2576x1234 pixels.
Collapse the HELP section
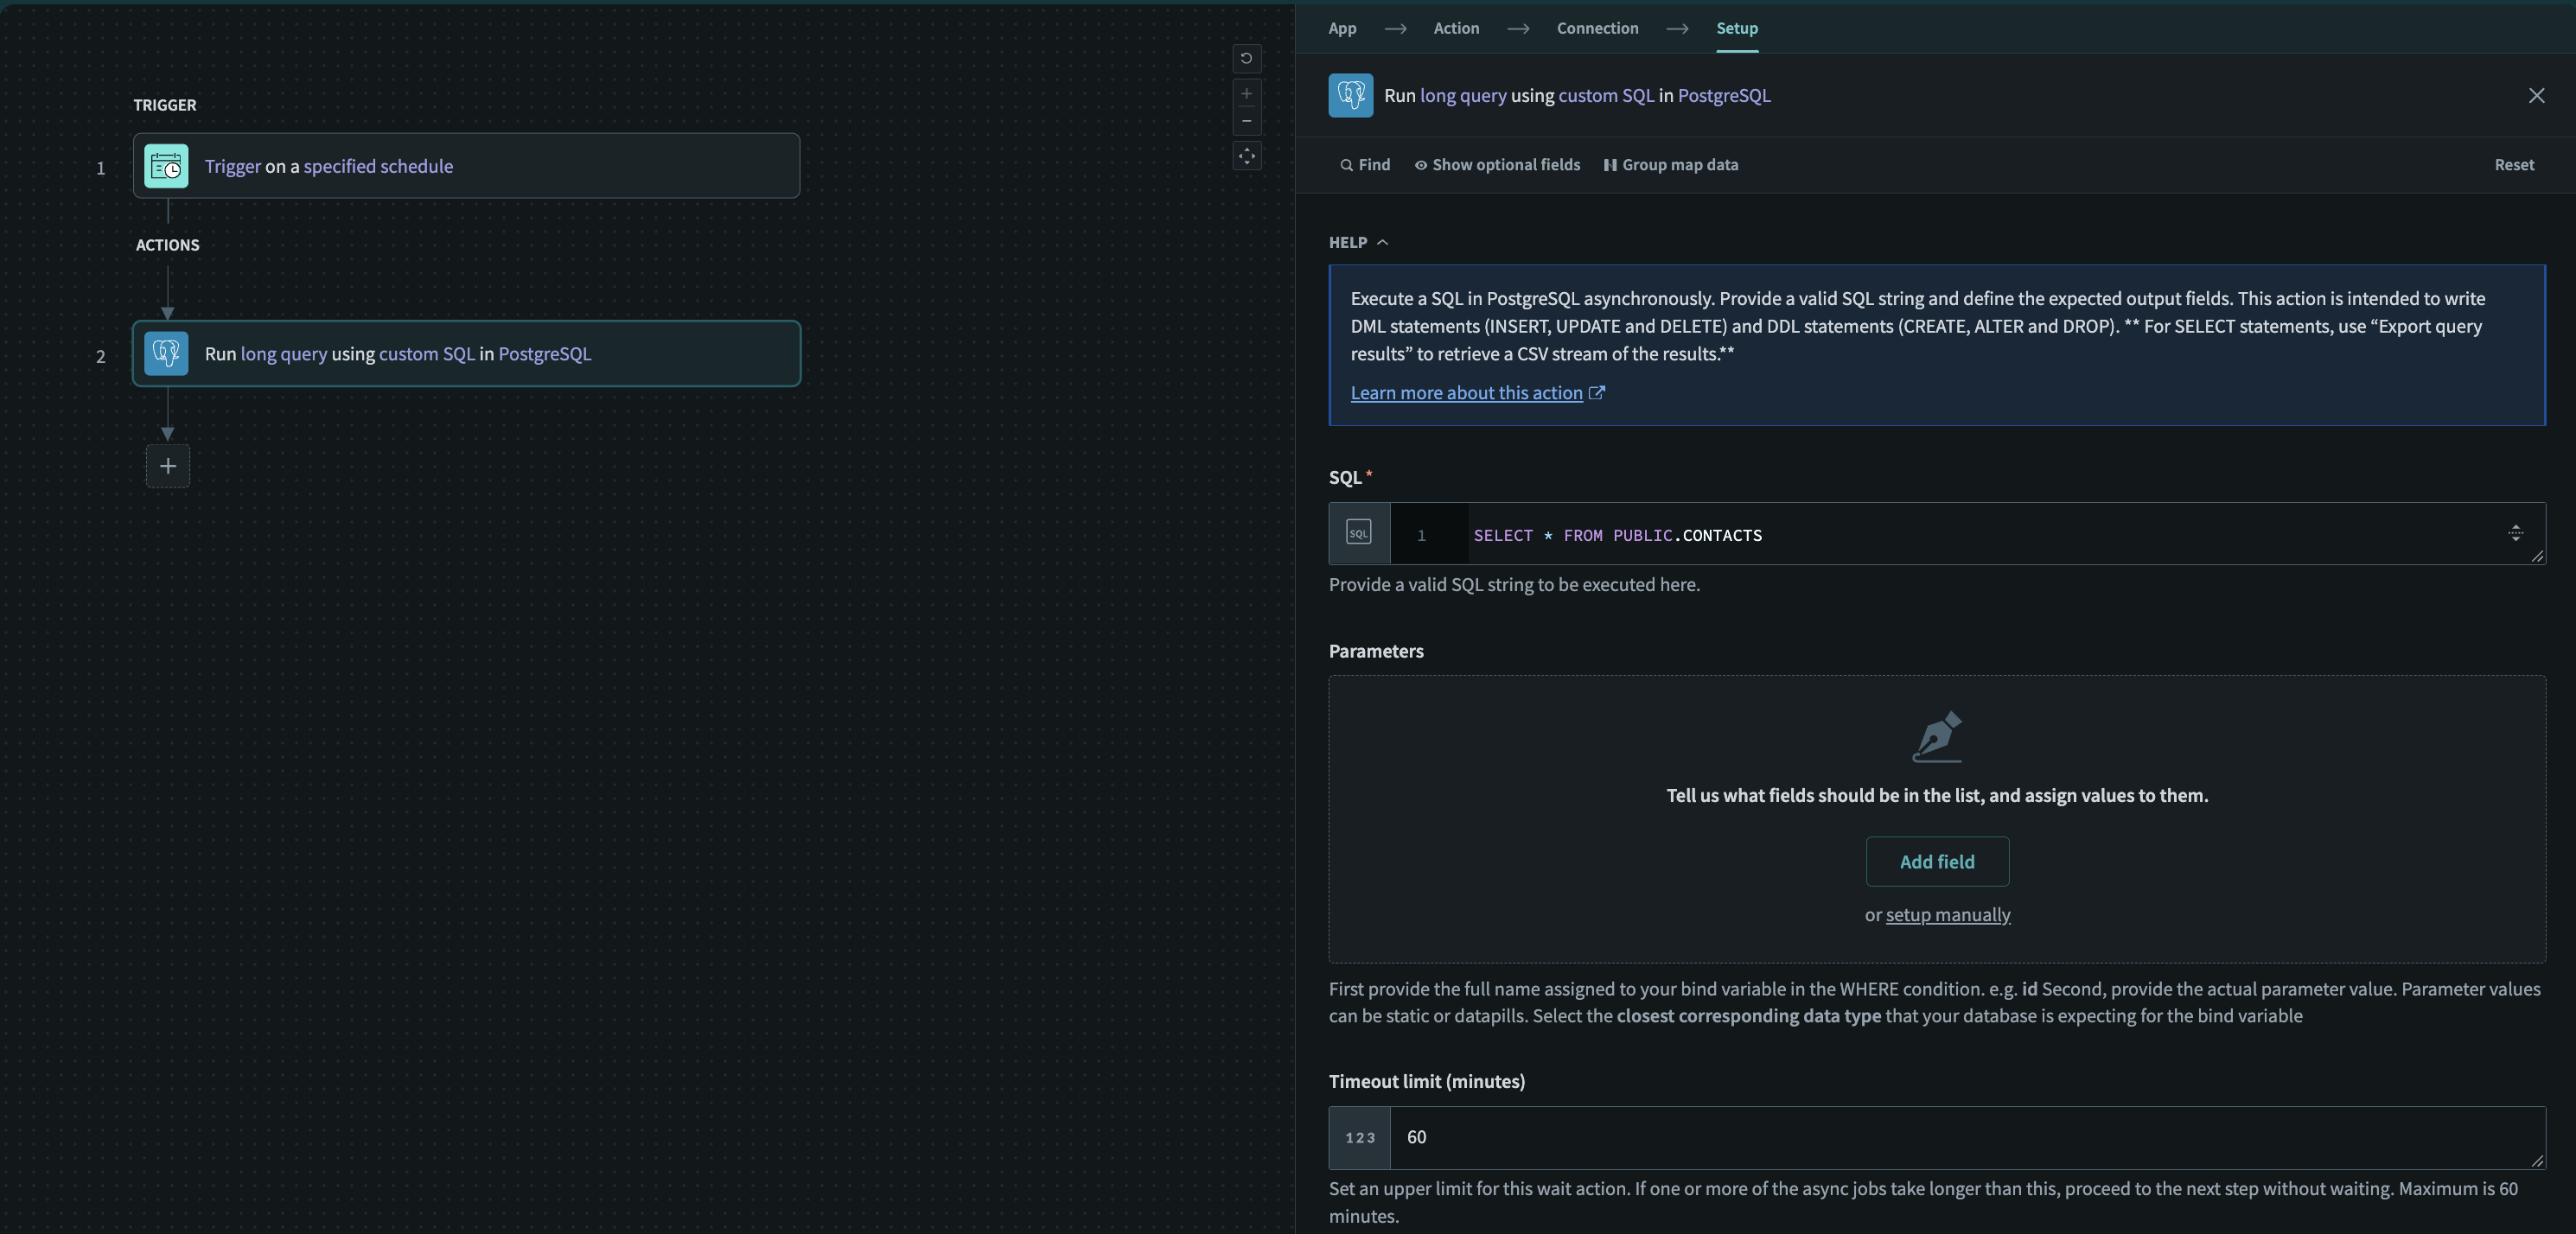(x=1358, y=242)
